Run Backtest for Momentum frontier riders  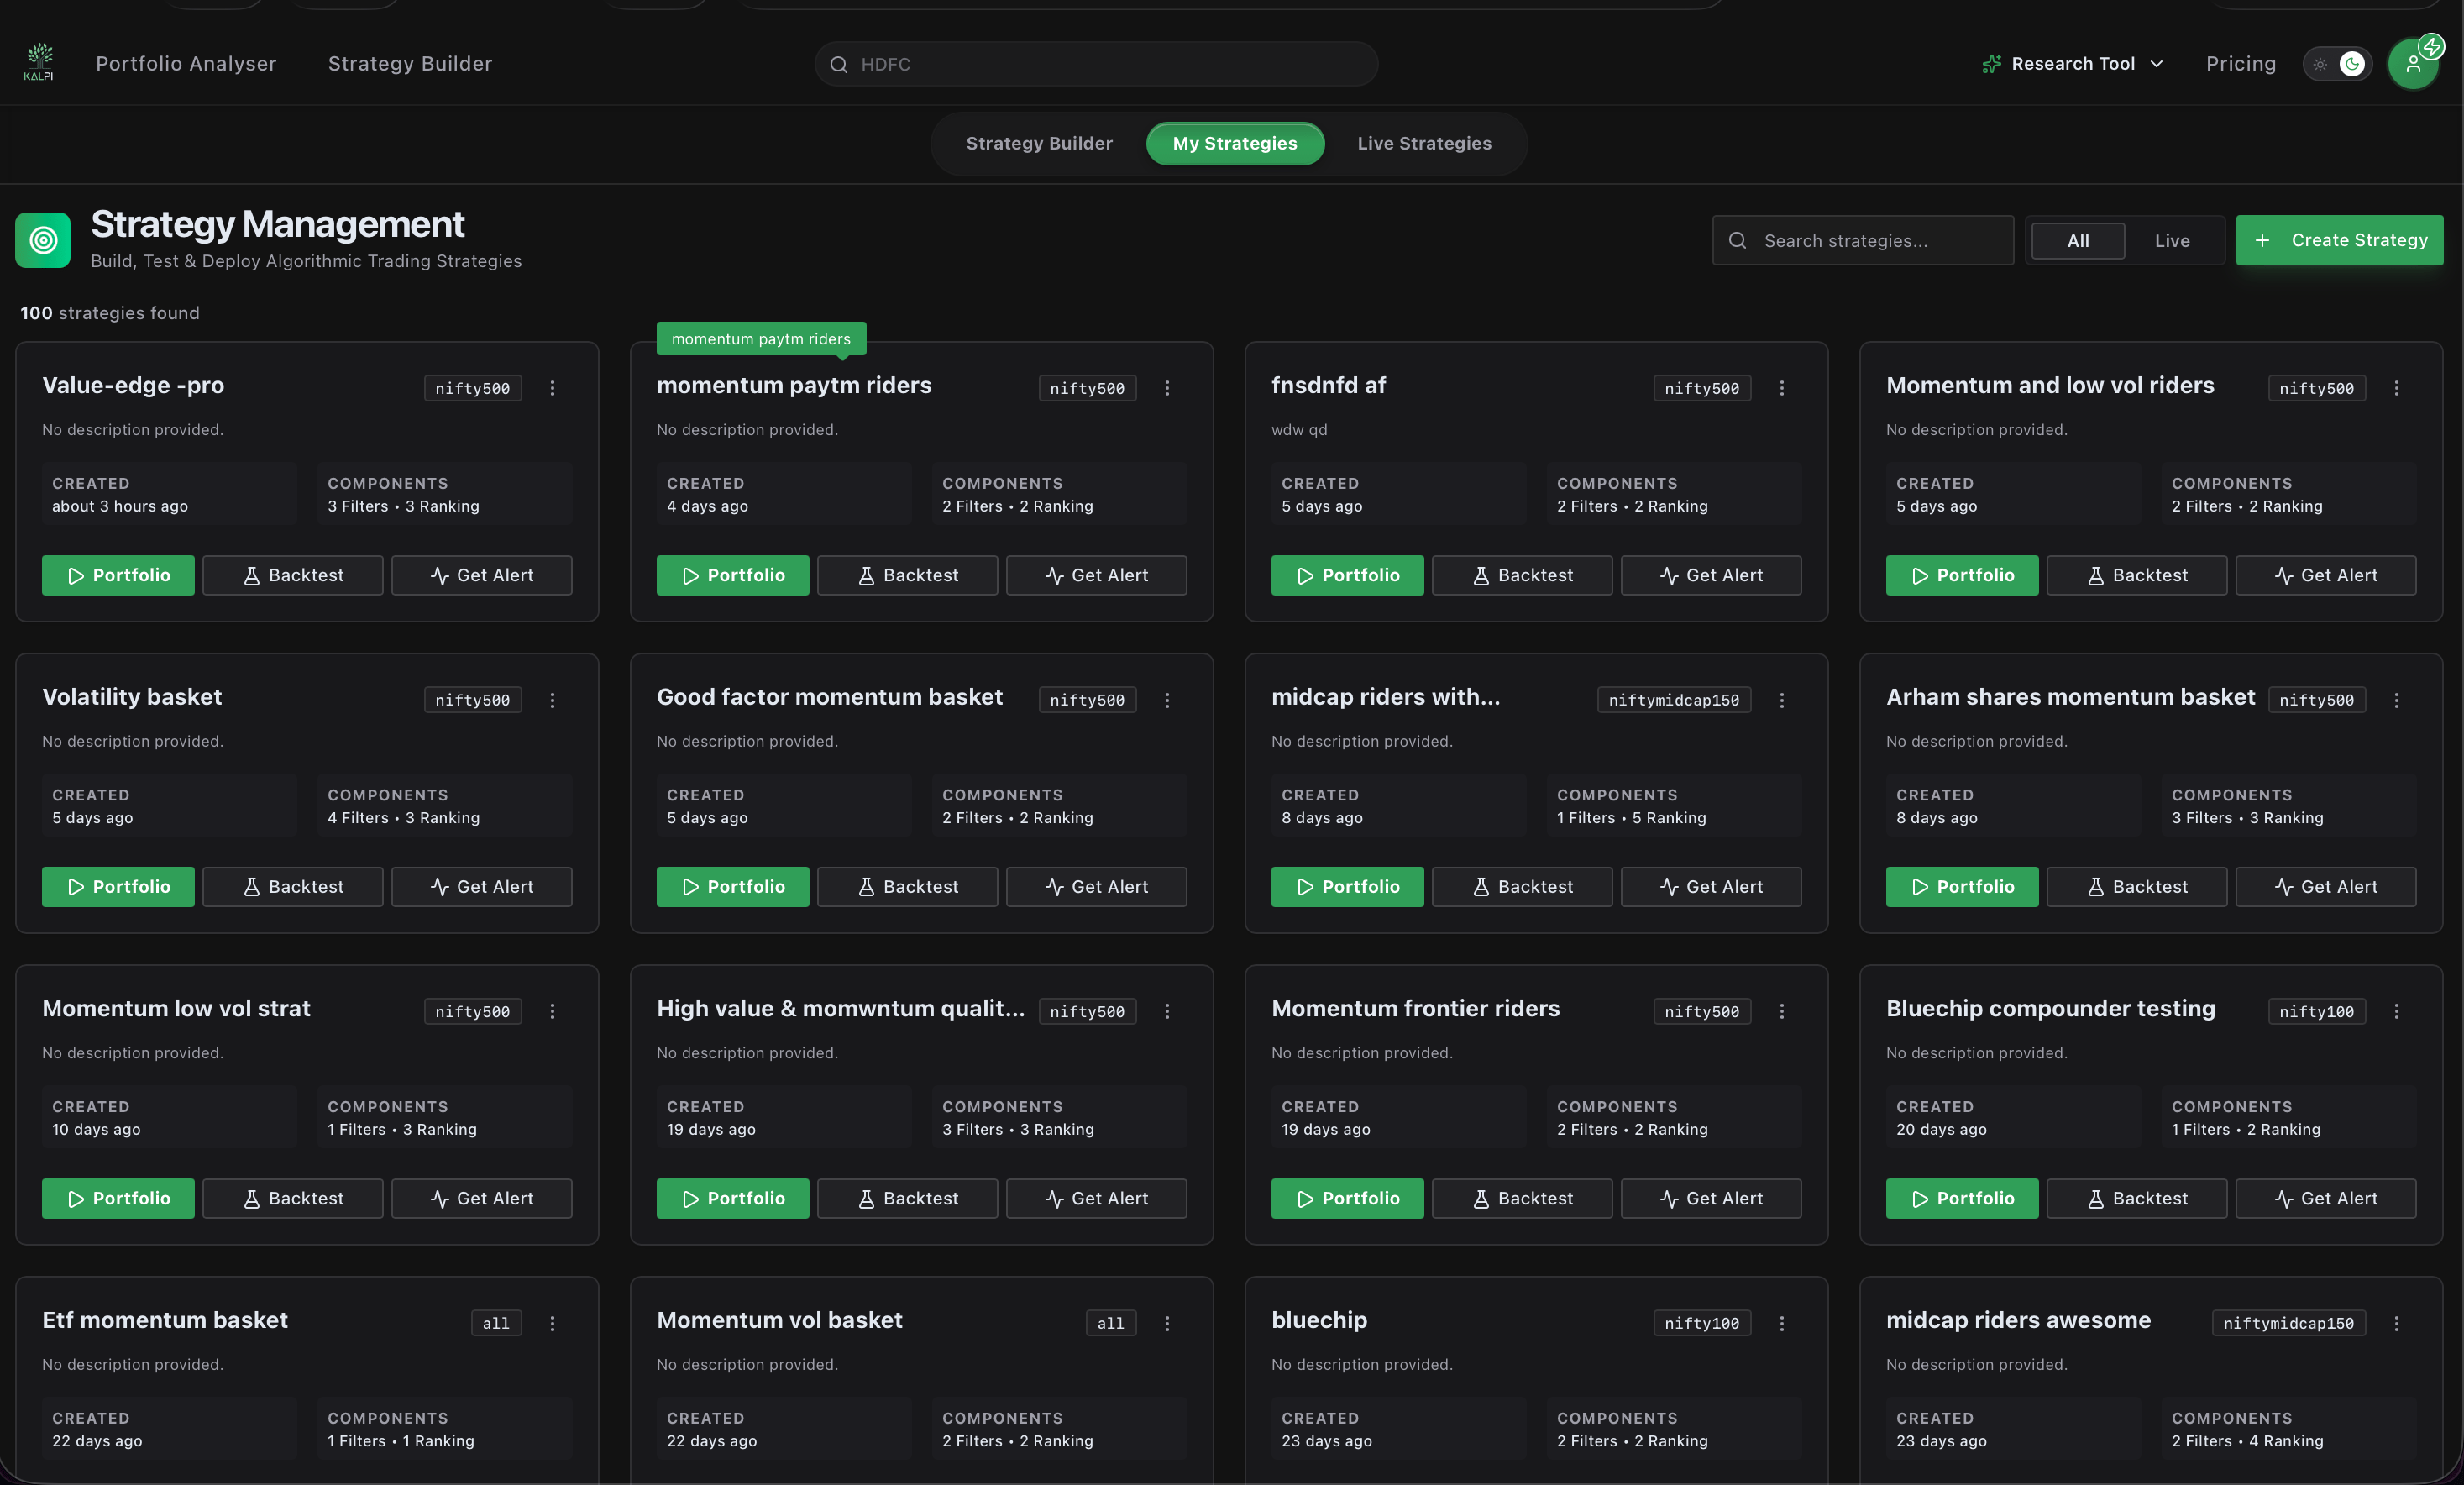tap(1522, 1198)
